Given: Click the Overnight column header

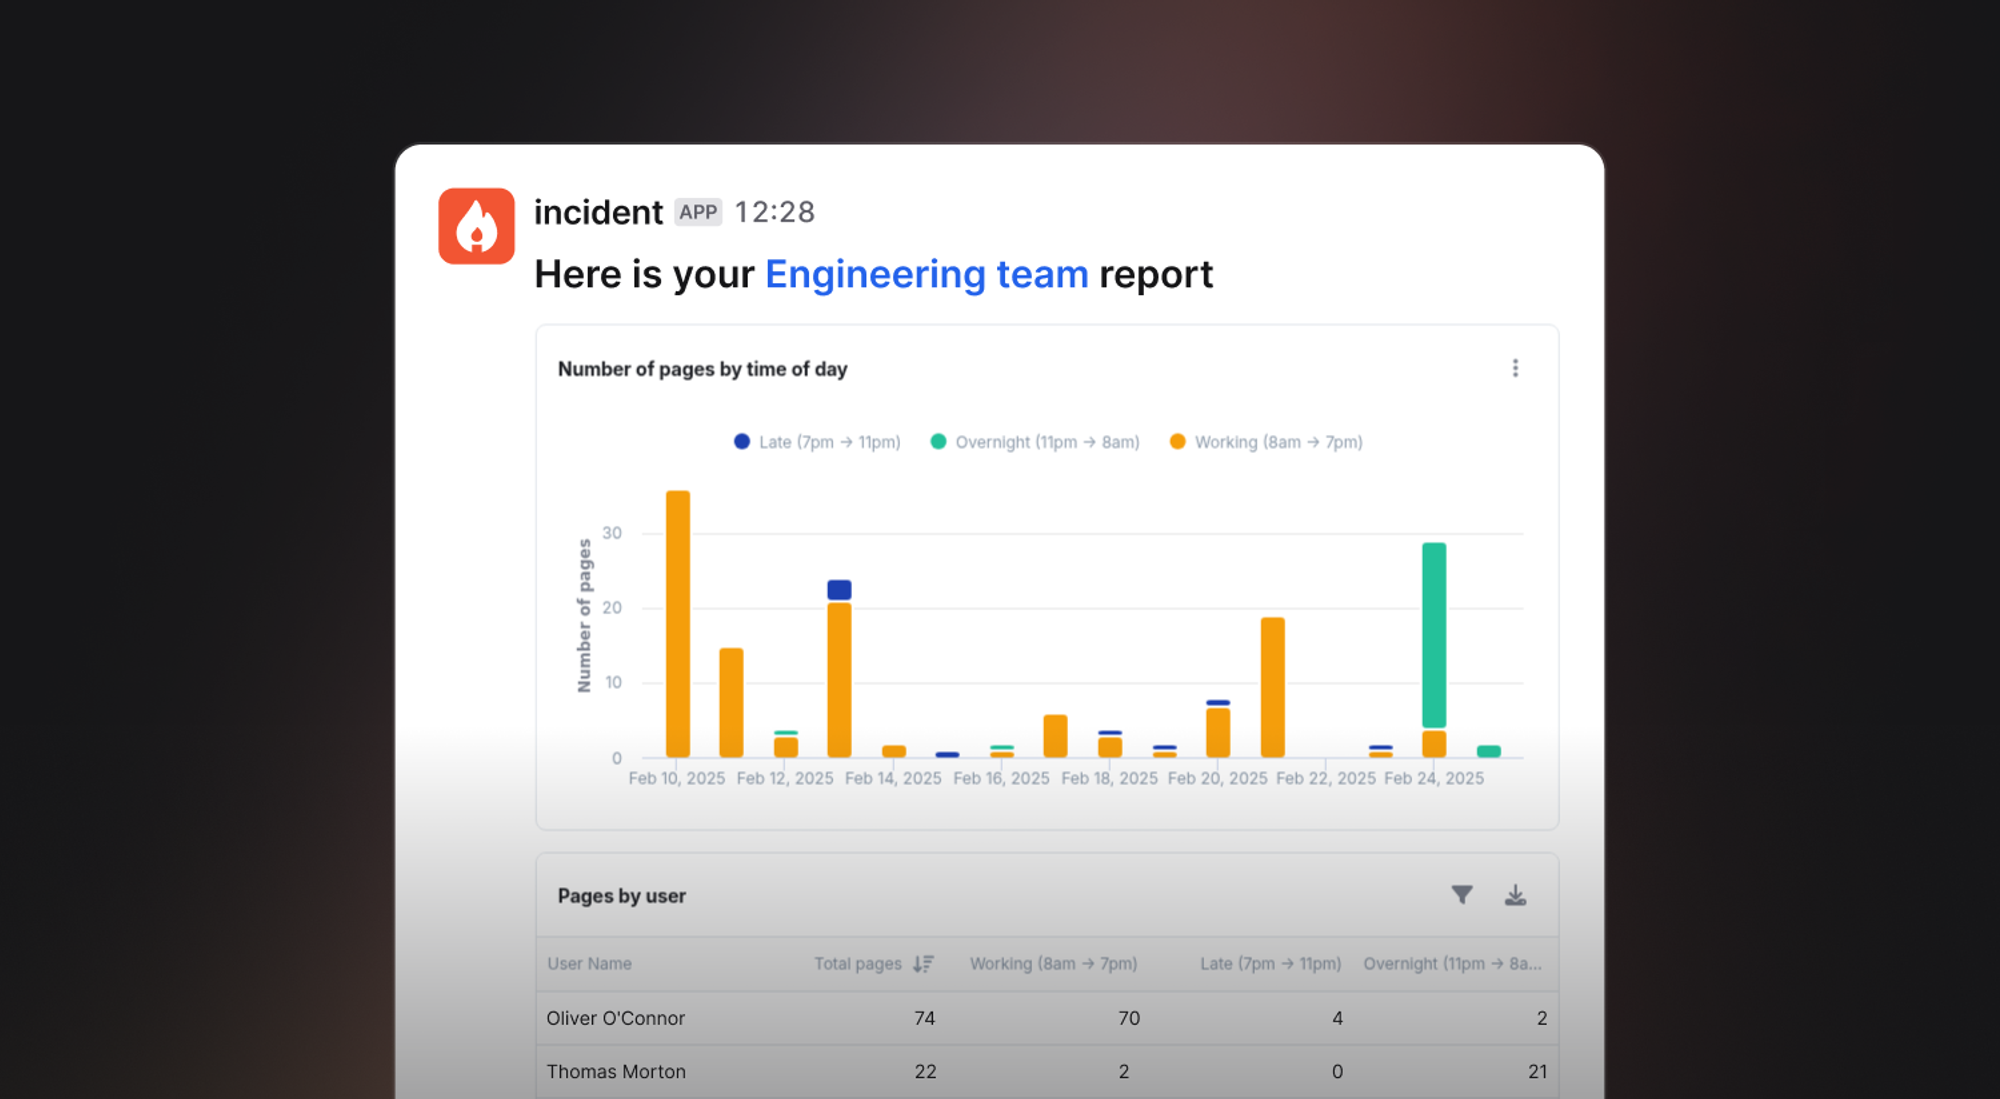Looking at the screenshot, I should click(x=1451, y=963).
